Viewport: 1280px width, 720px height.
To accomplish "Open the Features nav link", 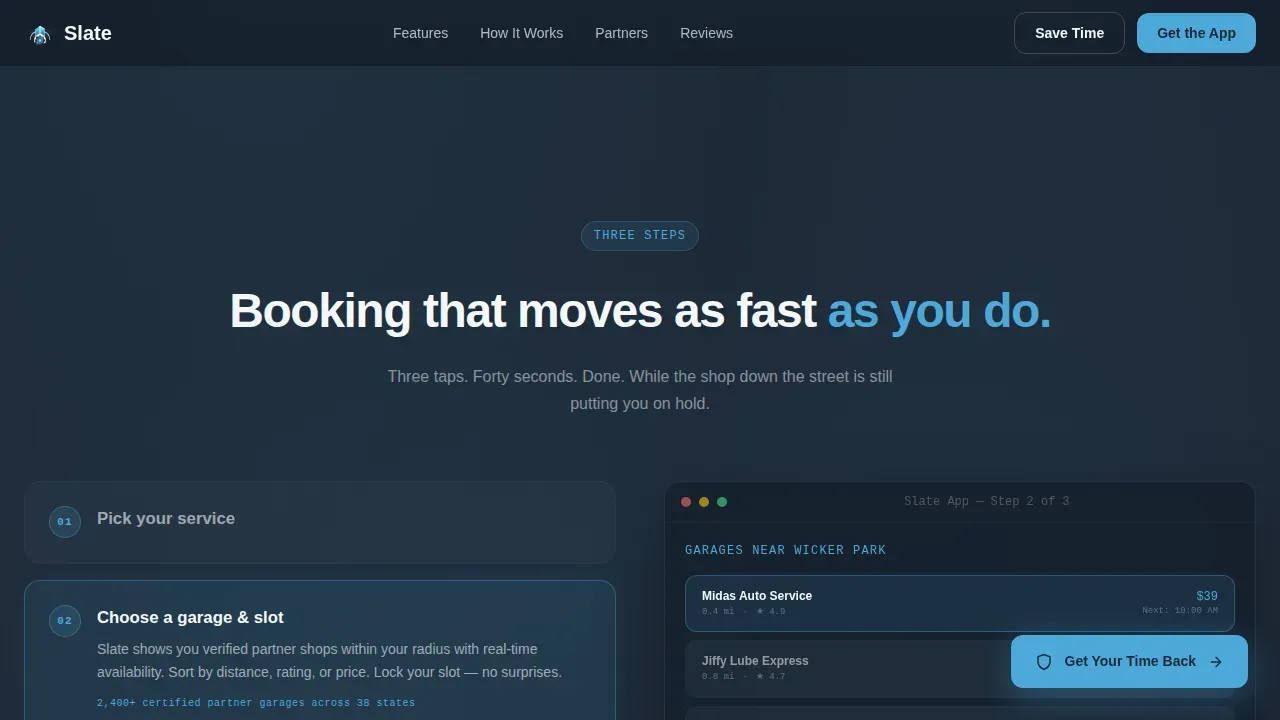I will [x=420, y=33].
